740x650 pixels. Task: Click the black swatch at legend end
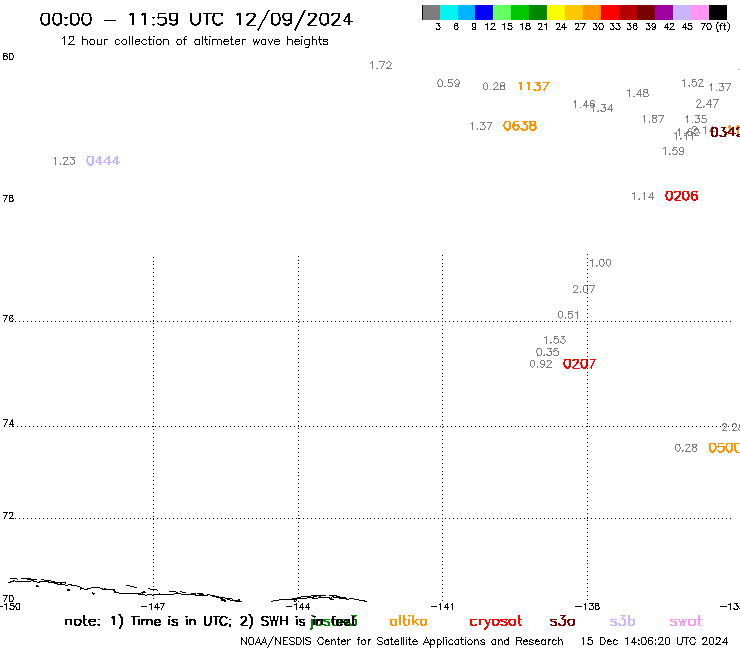(717, 12)
